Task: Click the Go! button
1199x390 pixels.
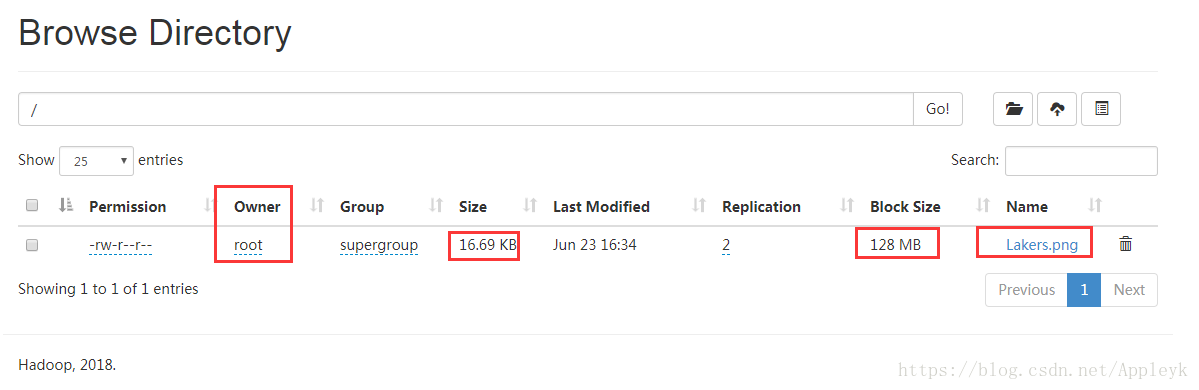Action: [938, 109]
